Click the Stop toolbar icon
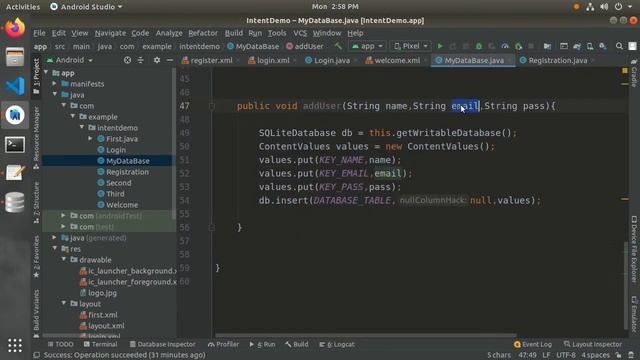 [531, 46]
